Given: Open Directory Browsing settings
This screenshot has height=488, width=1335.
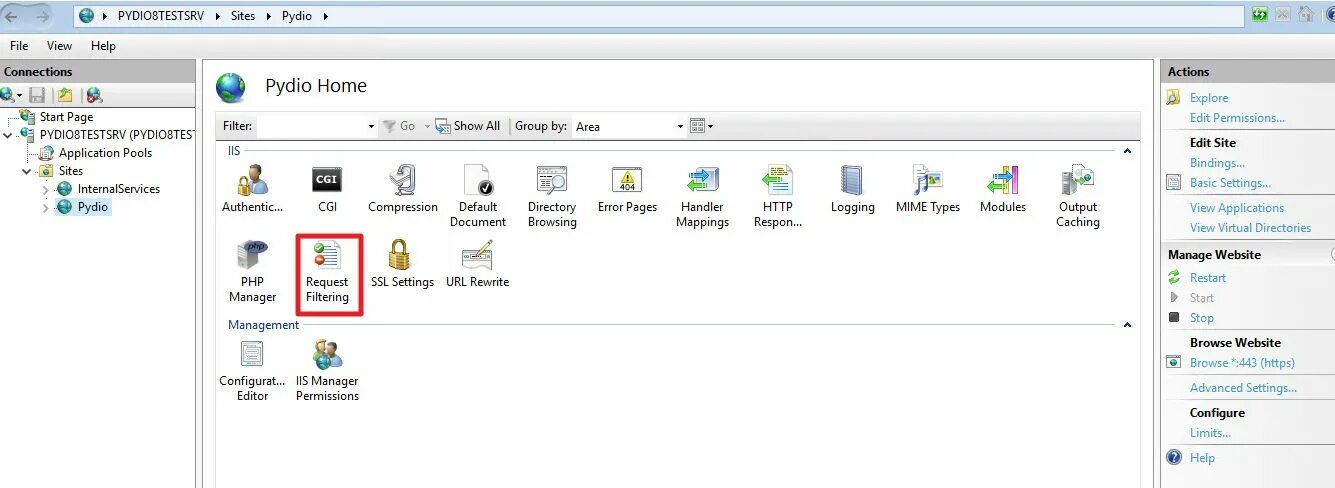Looking at the screenshot, I should 552,197.
